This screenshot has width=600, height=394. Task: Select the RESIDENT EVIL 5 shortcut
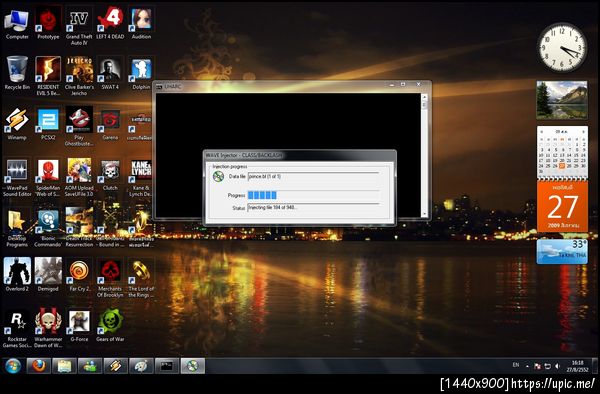[x=48, y=77]
